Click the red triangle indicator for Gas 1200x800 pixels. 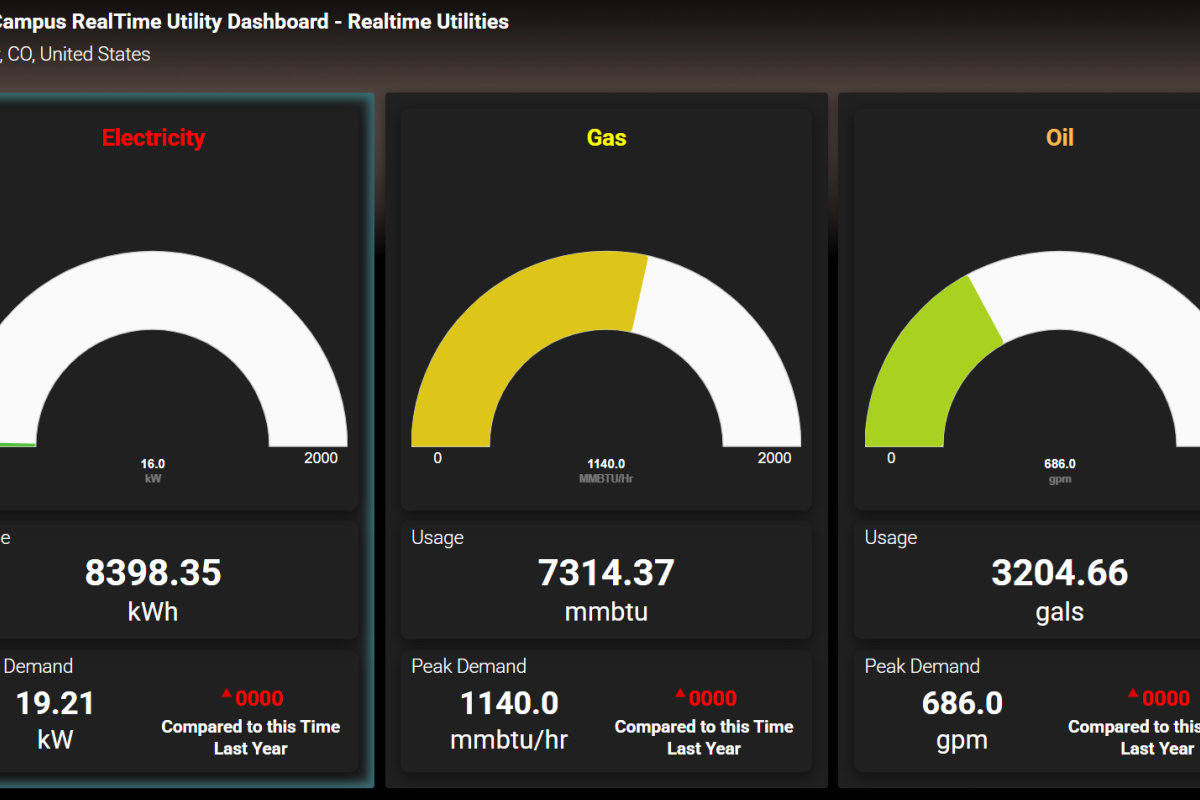680,695
